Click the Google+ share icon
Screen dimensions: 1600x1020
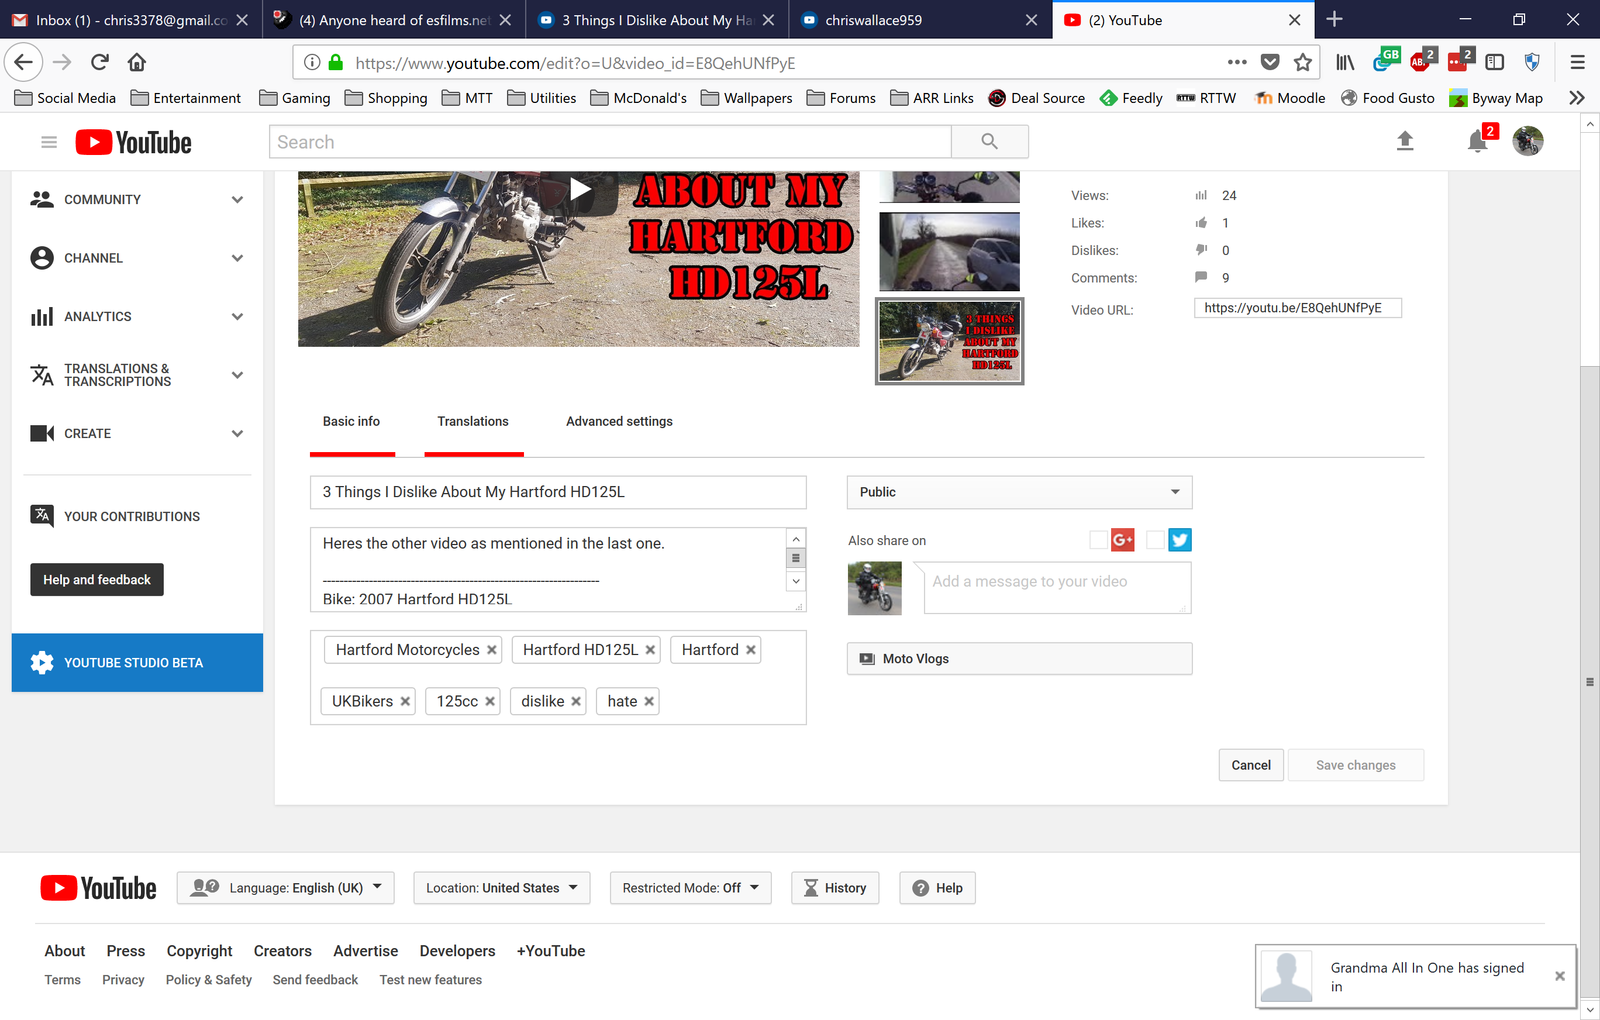(1123, 540)
